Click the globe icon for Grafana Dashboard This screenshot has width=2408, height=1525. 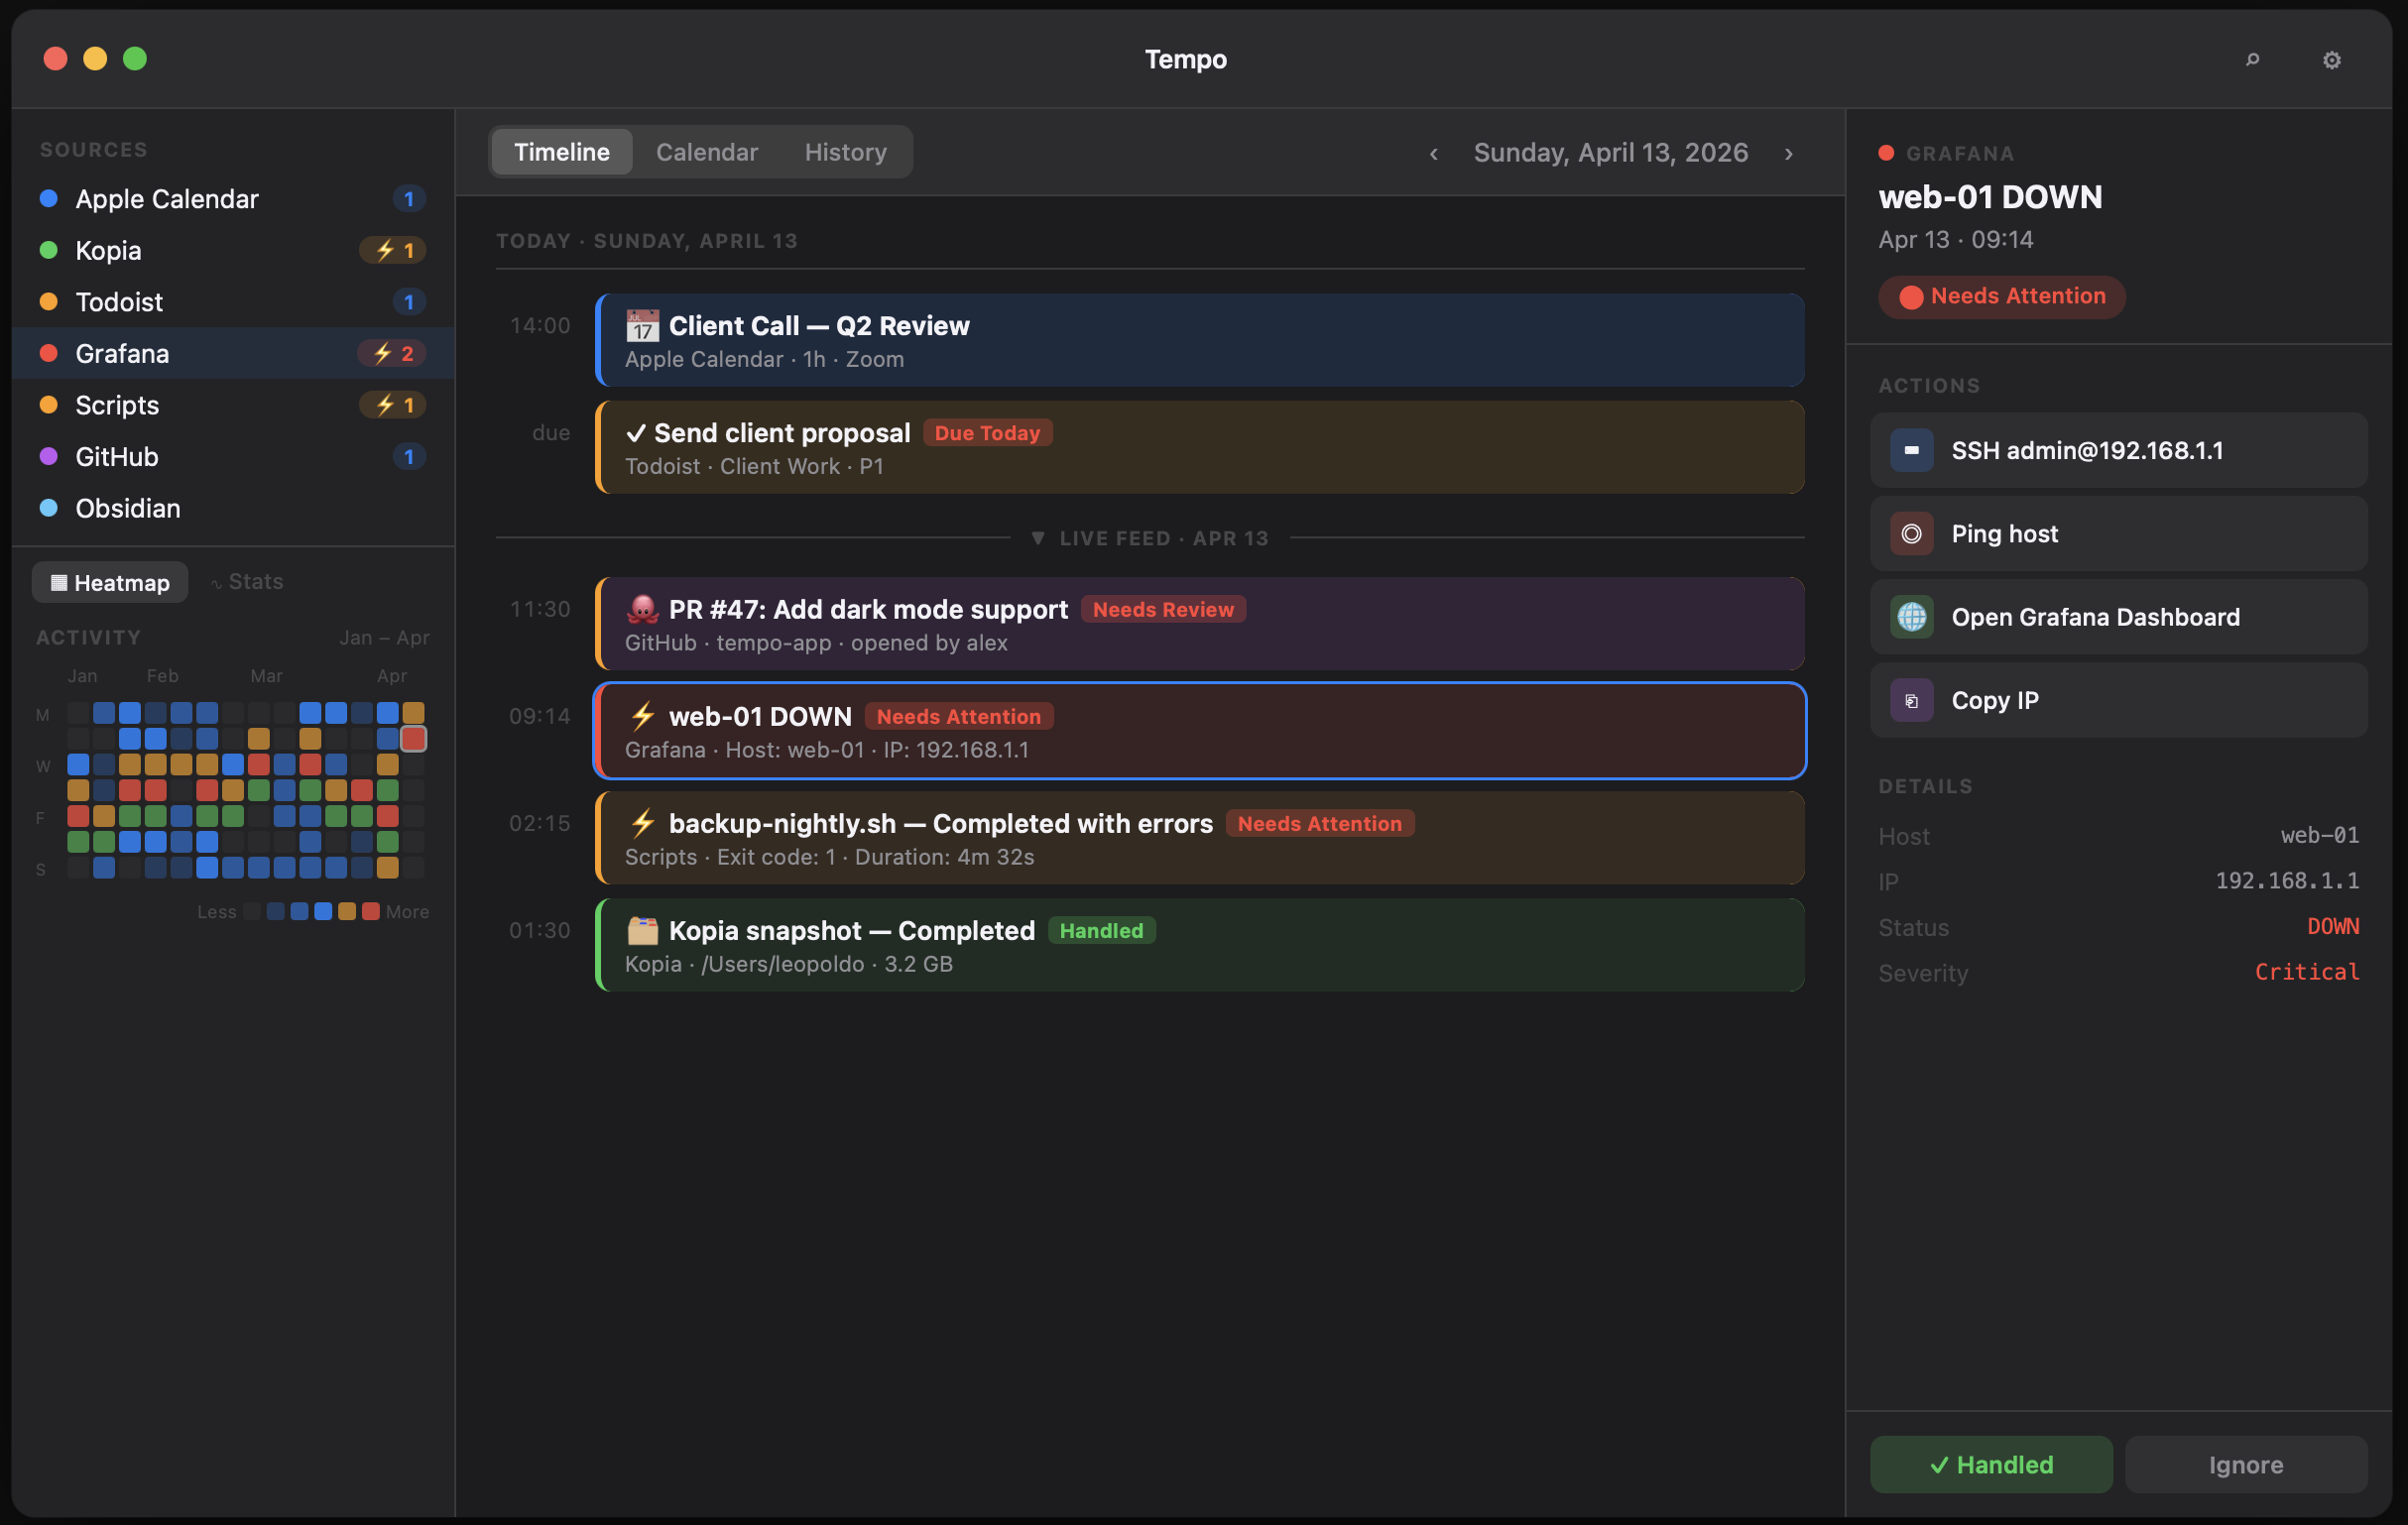coord(1911,617)
